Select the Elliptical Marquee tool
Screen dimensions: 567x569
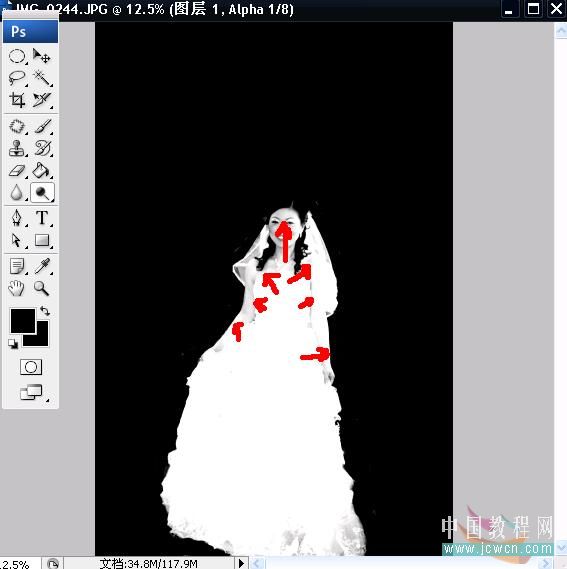point(17,56)
